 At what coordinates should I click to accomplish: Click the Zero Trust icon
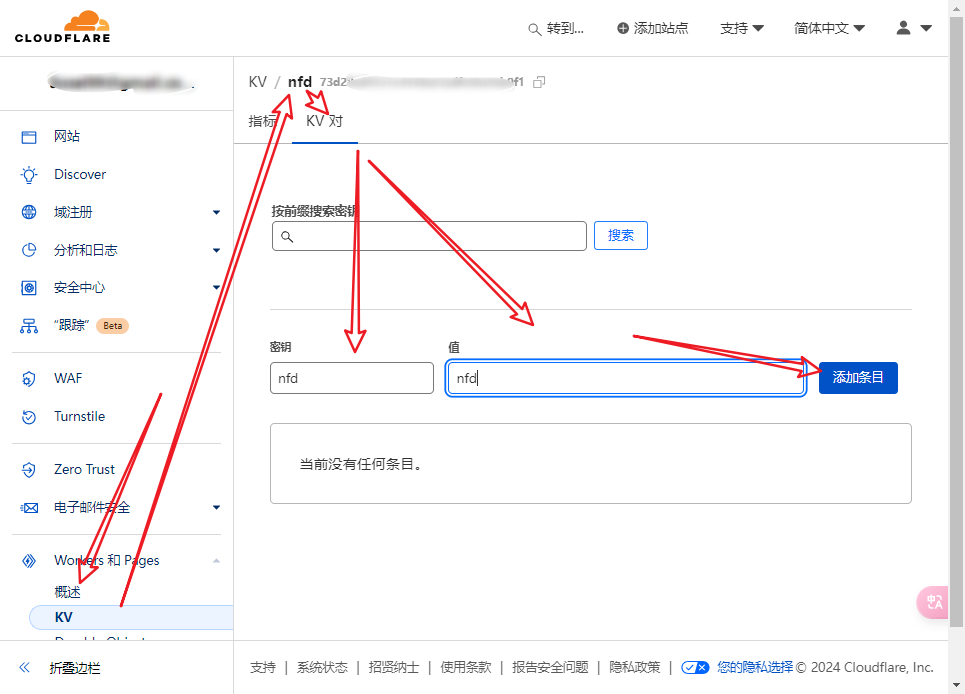coord(29,469)
